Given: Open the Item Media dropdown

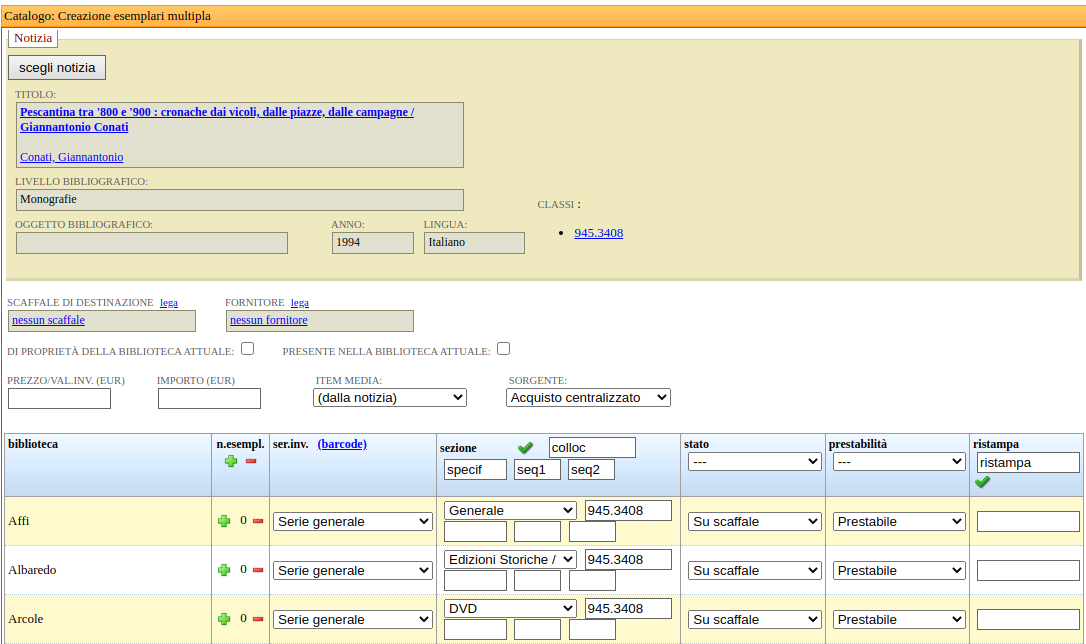Looking at the screenshot, I should (389, 398).
